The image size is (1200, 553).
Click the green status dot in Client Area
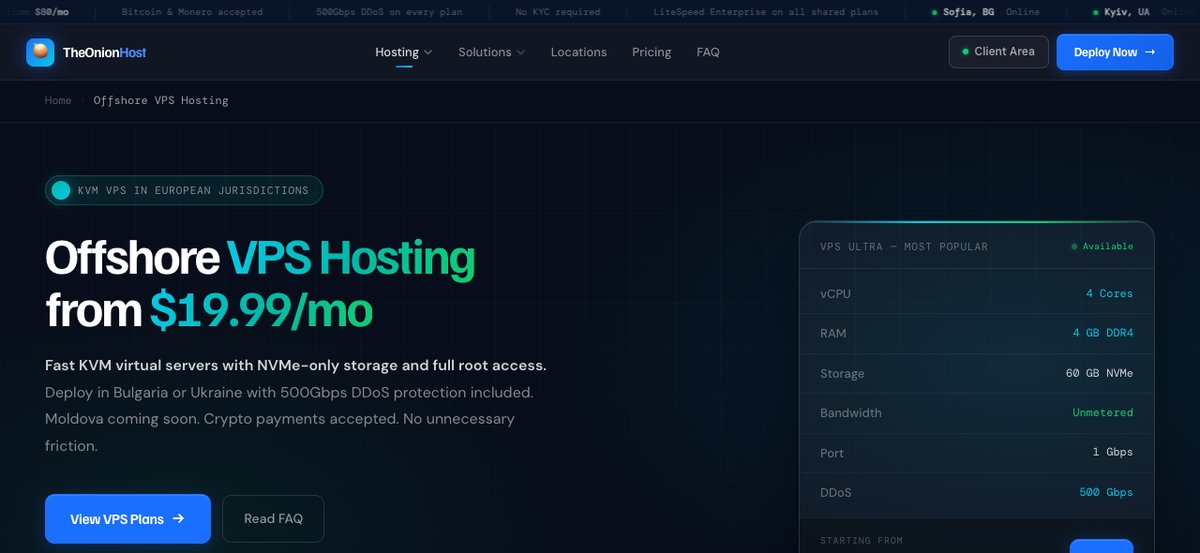965,52
